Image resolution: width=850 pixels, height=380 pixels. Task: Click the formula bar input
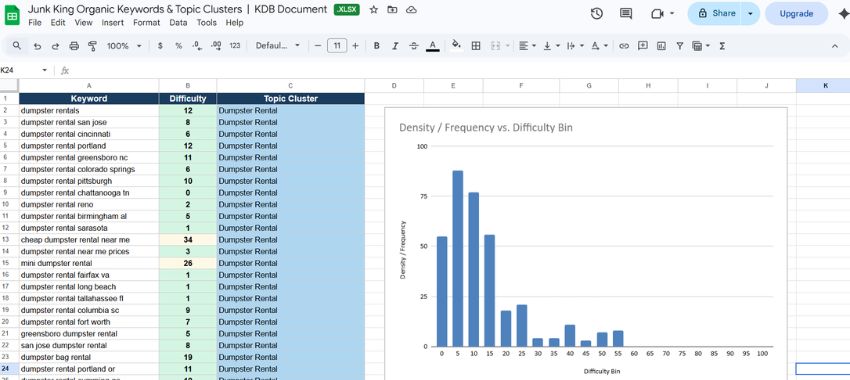460,70
